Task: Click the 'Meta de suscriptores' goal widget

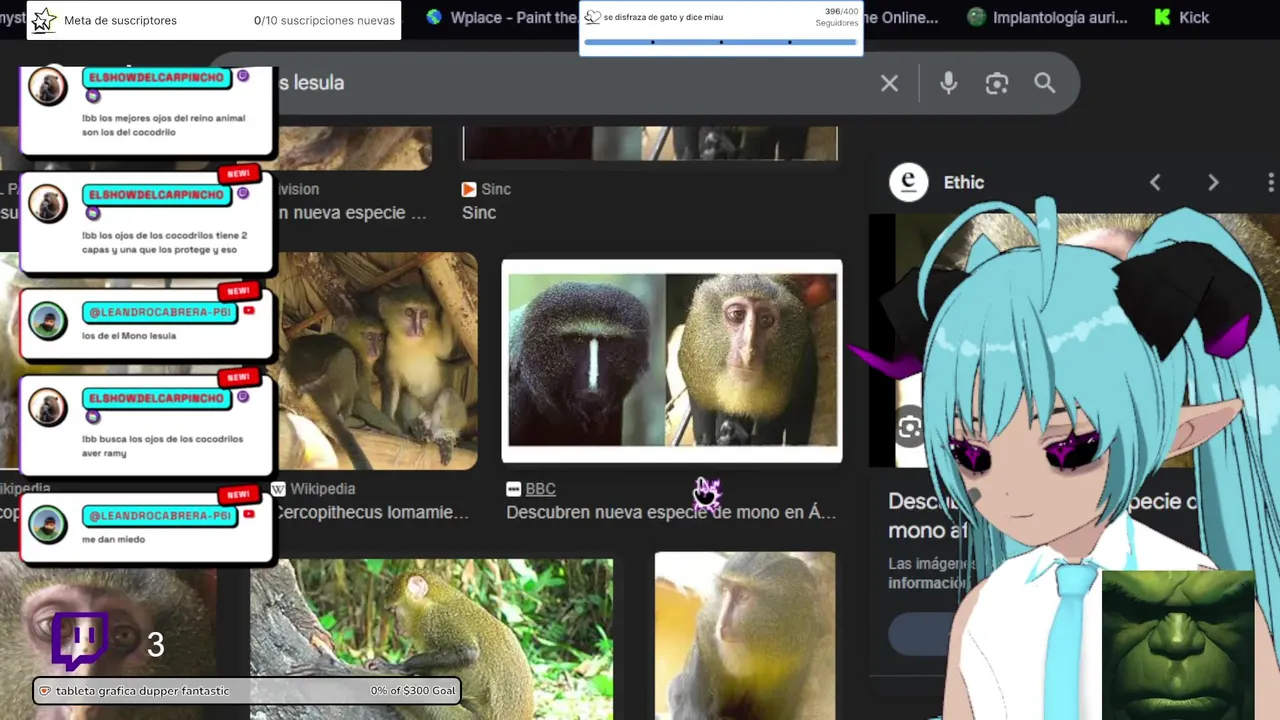Action: point(214,21)
